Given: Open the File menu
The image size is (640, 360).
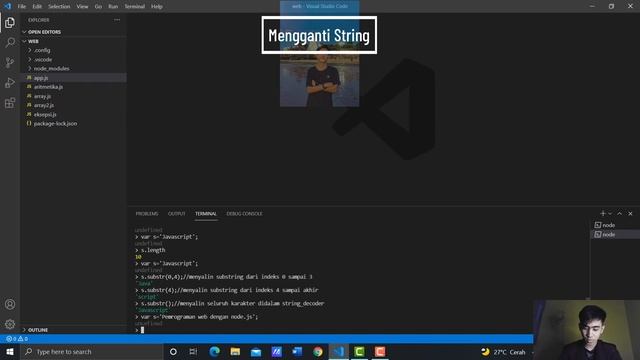Looking at the screenshot, I should point(22,7).
